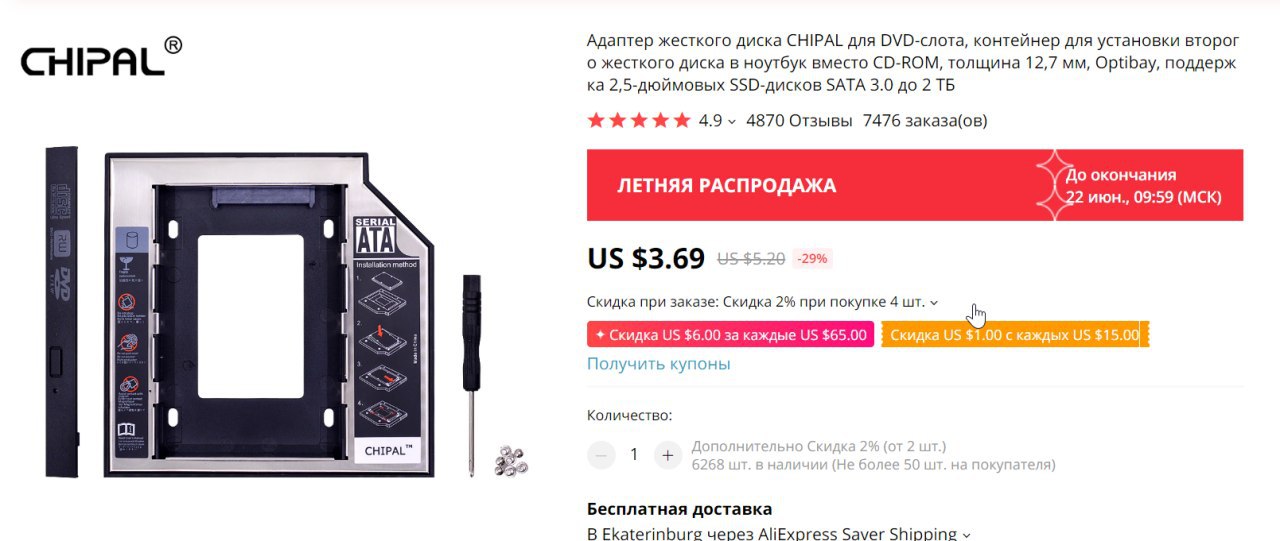Click the Serial ATA label on caddy

(x=375, y=236)
